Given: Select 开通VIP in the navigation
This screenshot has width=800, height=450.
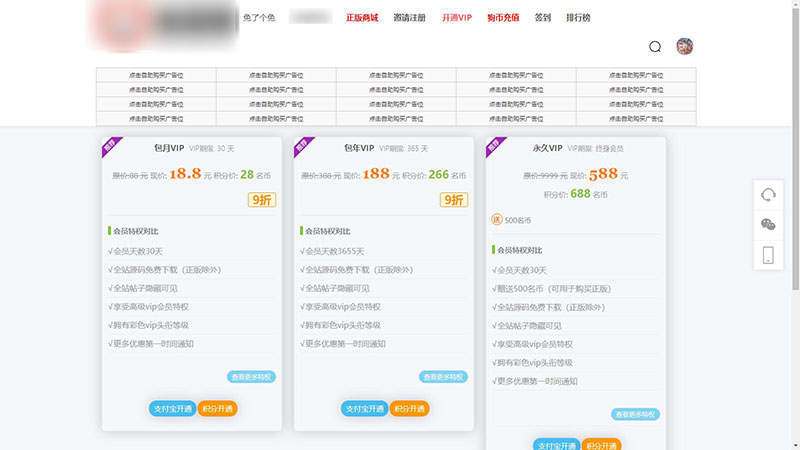Looking at the screenshot, I should (x=457, y=18).
